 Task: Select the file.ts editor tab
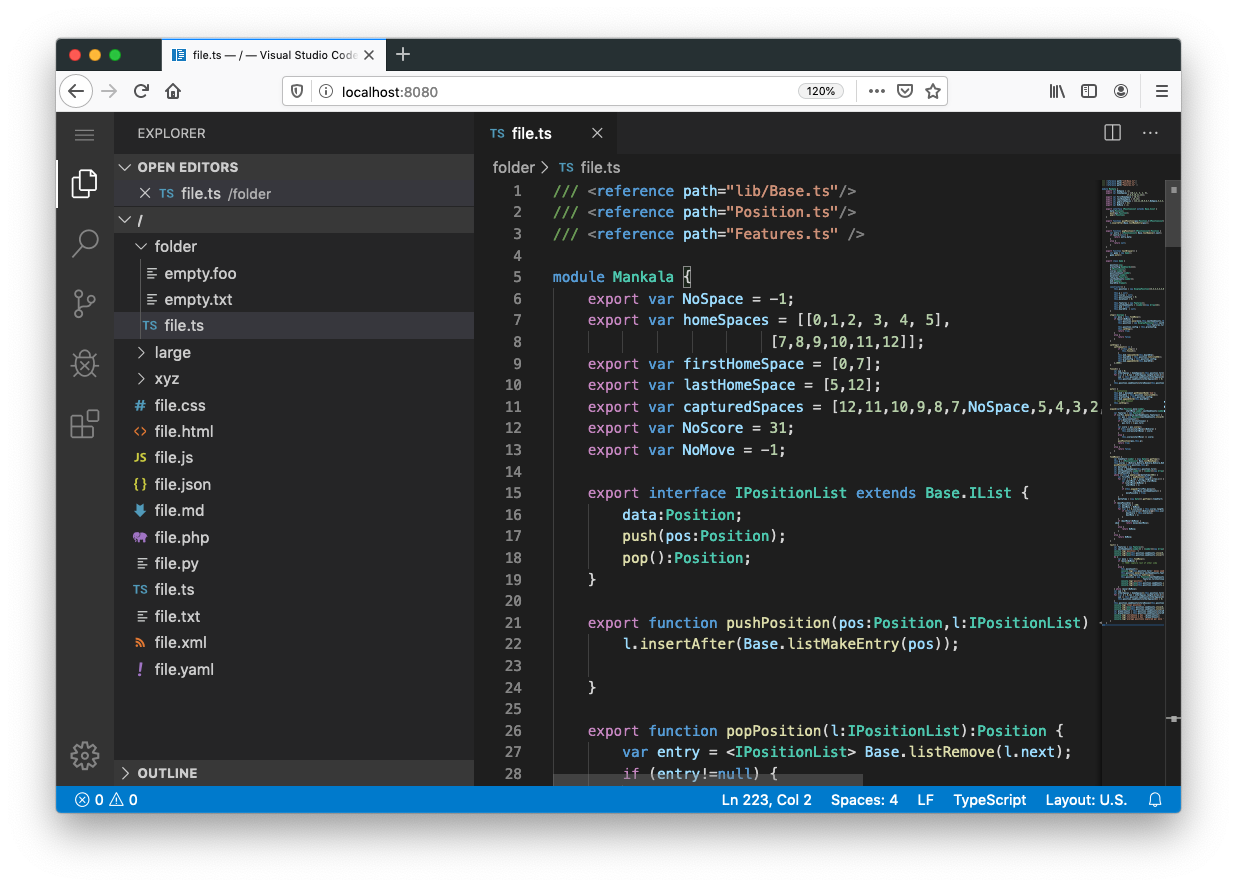532,133
